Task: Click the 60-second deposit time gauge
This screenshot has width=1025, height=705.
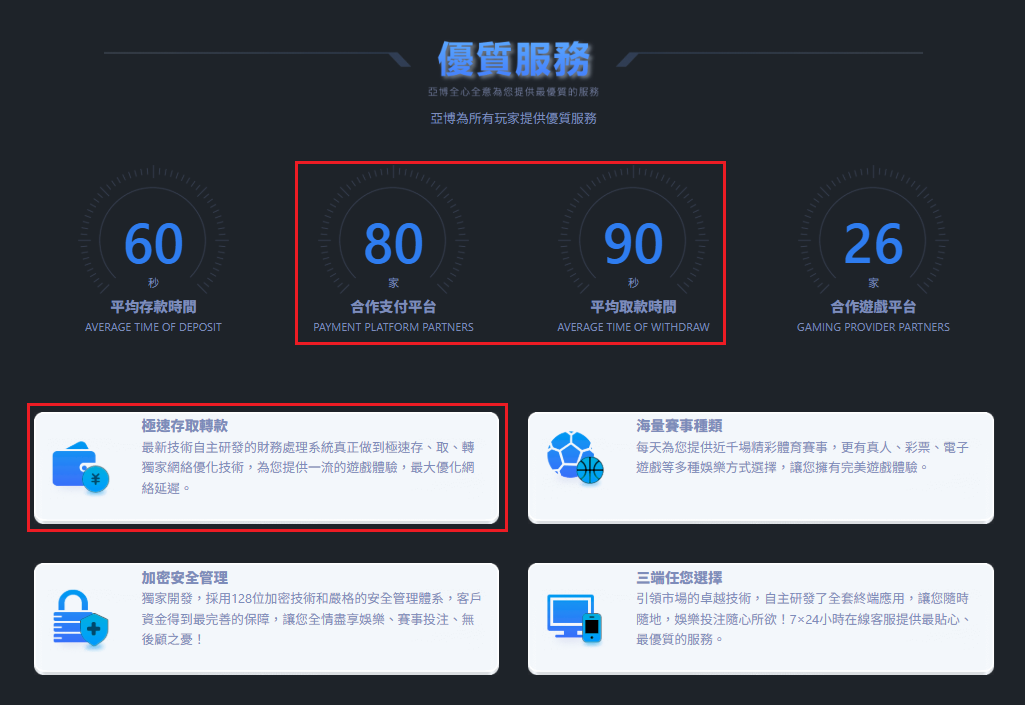Action: [x=153, y=240]
